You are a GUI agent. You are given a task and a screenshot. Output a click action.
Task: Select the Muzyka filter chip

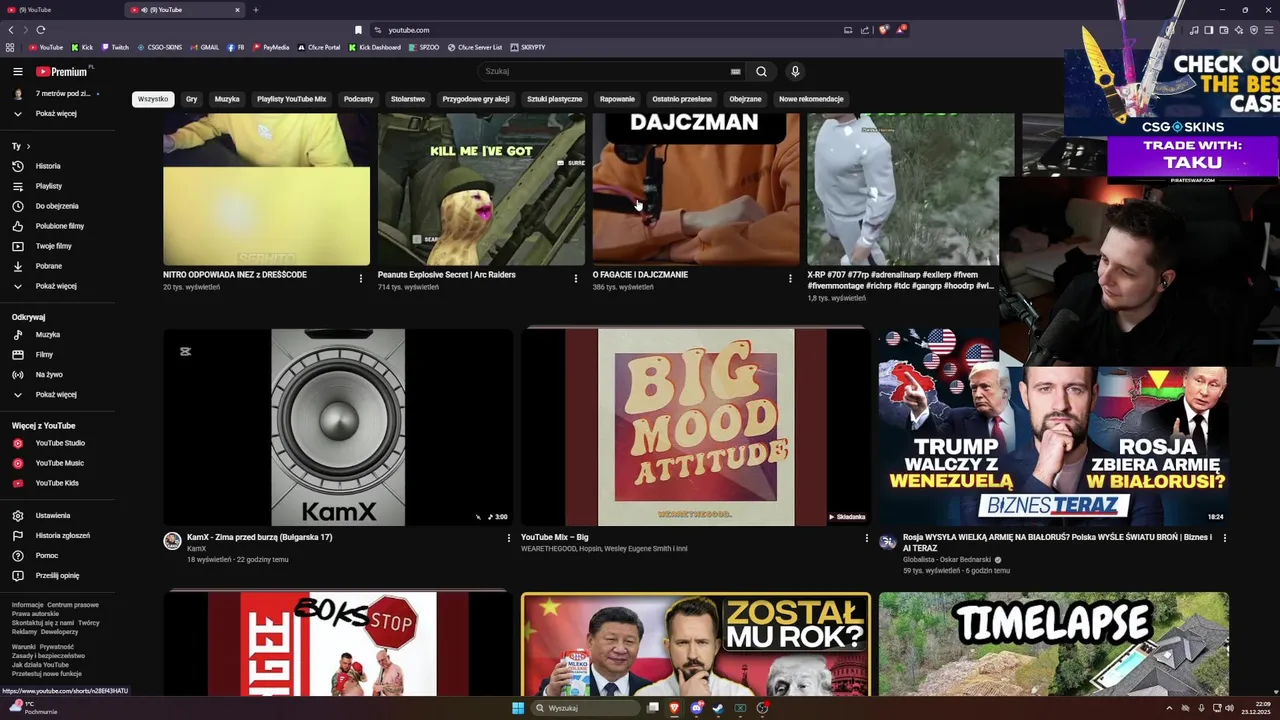[227, 99]
